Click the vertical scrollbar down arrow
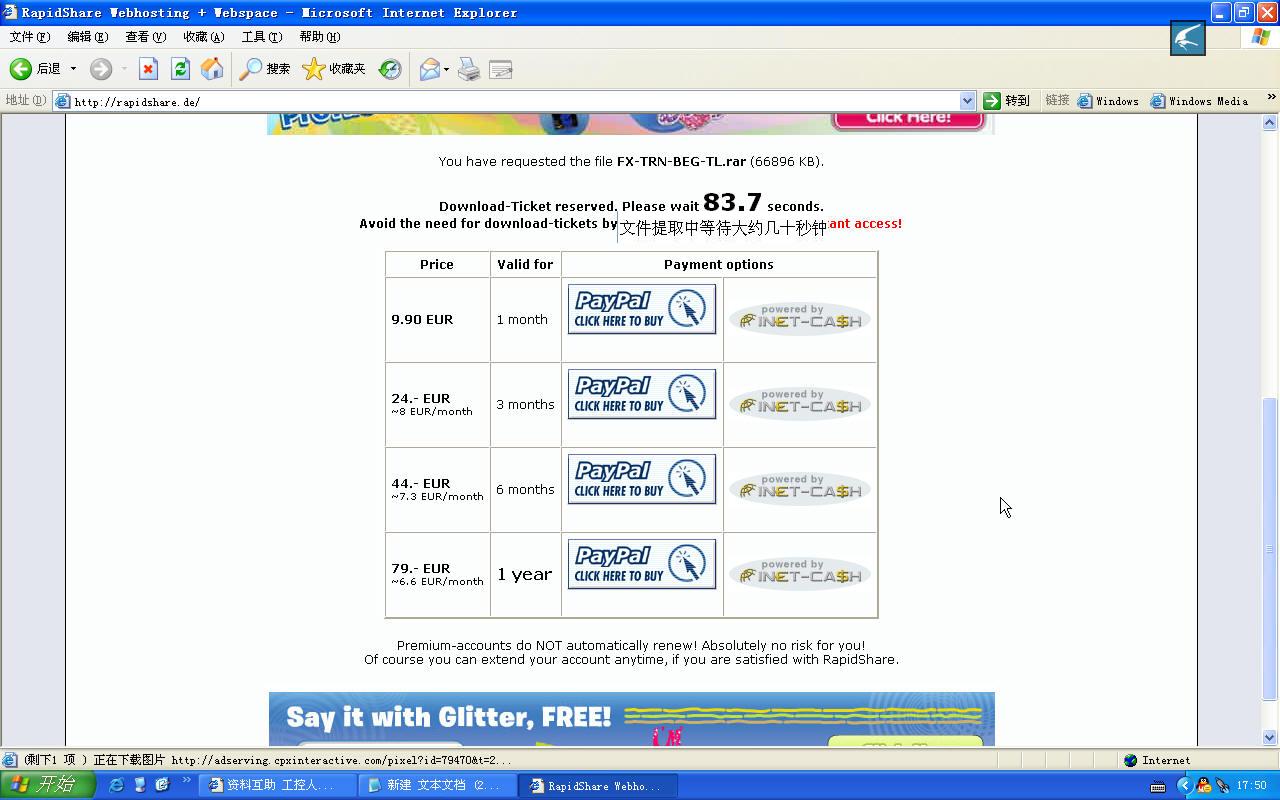The height and width of the screenshot is (800, 1280). point(1270,737)
